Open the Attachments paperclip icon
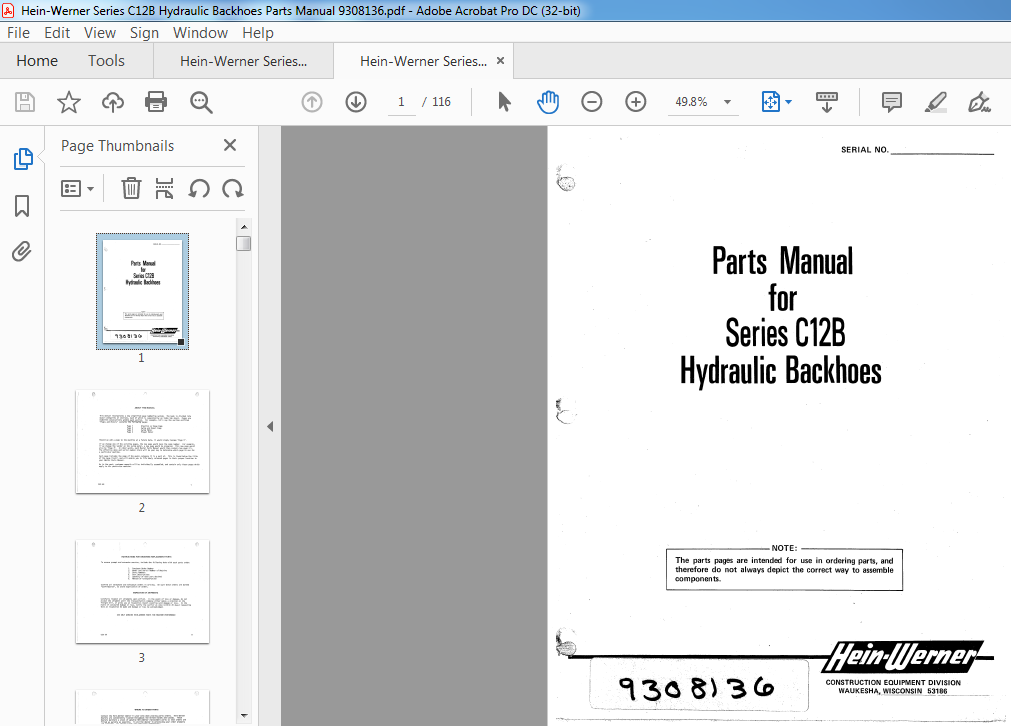Screen dimensions: 1011x726 [x=22, y=251]
